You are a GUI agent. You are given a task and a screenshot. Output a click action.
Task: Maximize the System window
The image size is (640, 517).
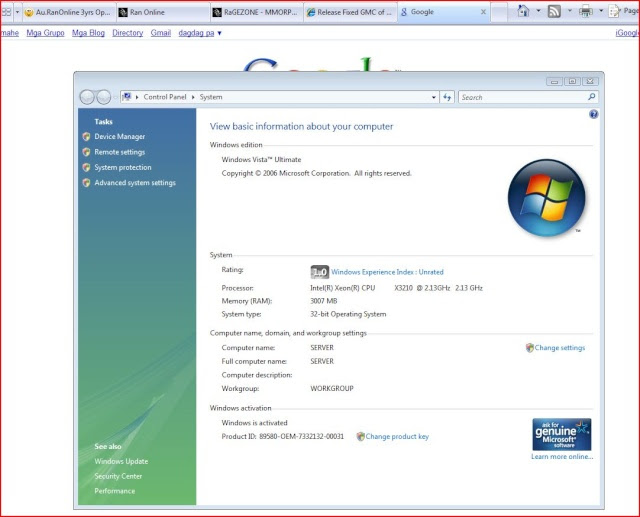(x=572, y=82)
